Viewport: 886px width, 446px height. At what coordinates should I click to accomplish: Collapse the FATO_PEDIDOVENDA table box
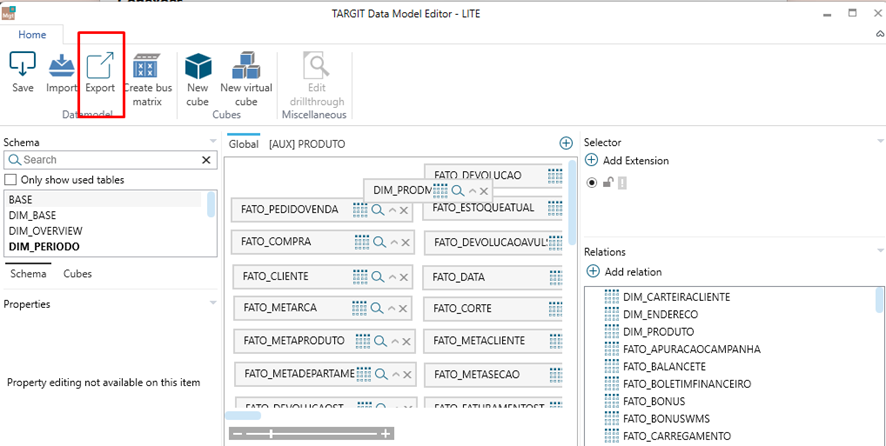click(x=392, y=210)
